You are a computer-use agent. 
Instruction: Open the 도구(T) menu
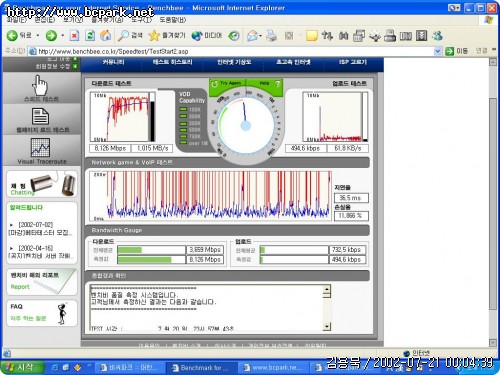[141, 20]
